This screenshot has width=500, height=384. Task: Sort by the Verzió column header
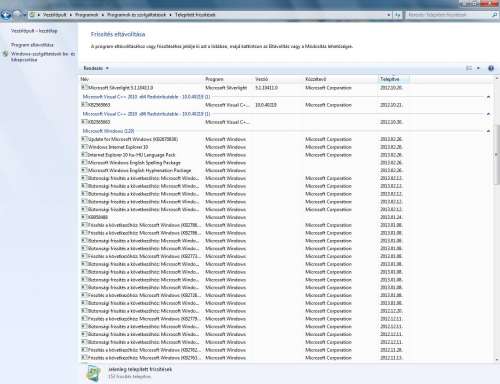click(x=278, y=79)
